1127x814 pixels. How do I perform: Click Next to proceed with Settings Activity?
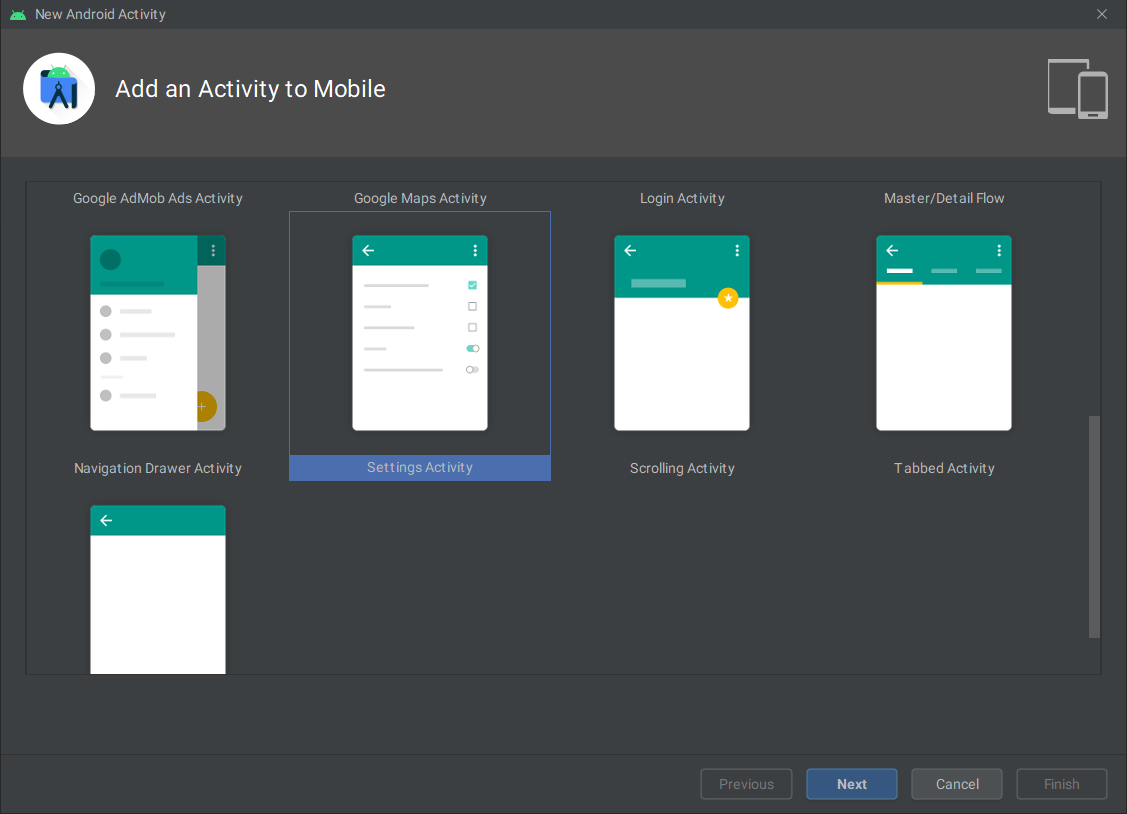pyautogui.click(x=851, y=783)
